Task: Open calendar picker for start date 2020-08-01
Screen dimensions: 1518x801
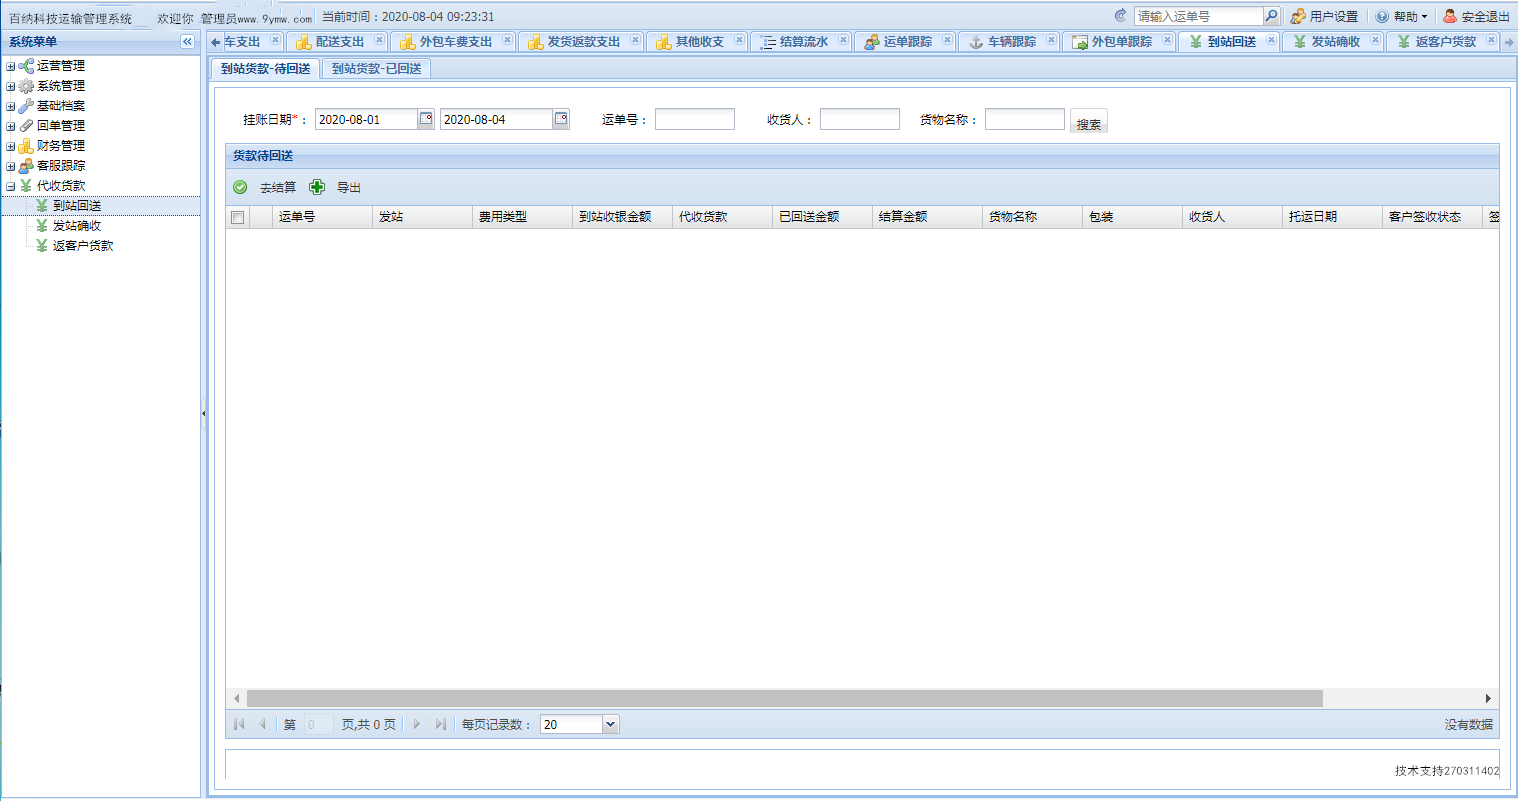Action: (x=426, y=119)
